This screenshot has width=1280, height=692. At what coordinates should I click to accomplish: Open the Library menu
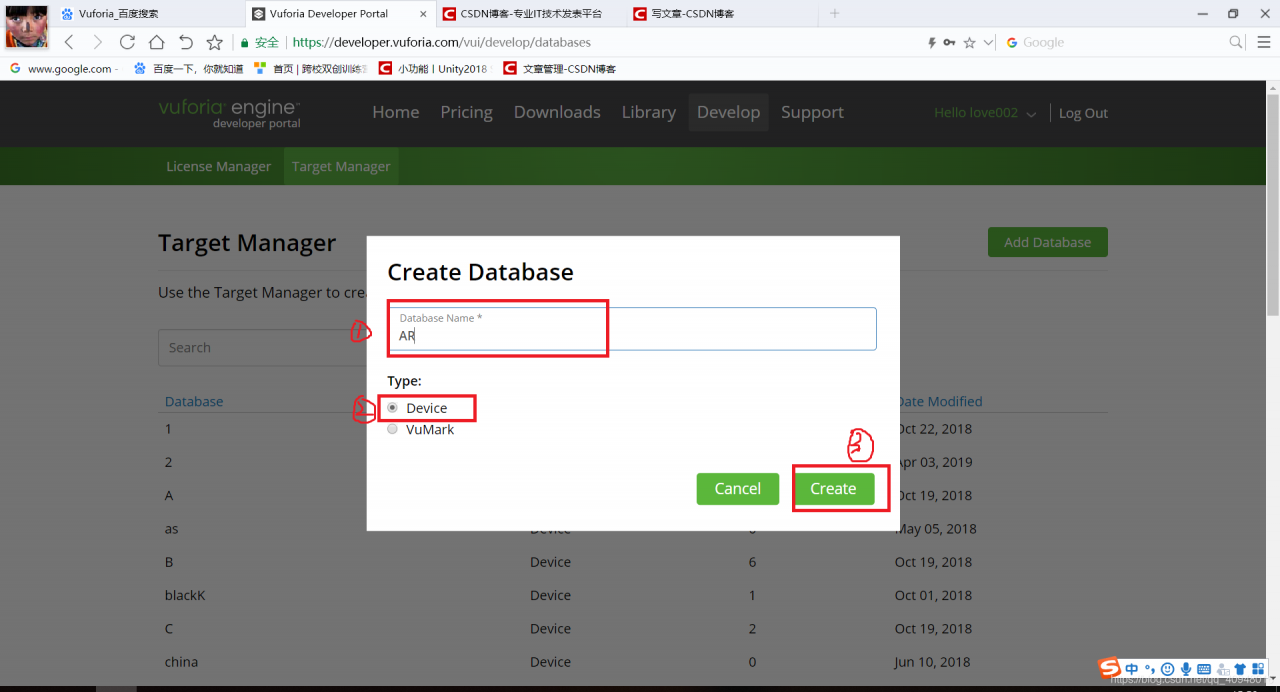coord(649,112)
